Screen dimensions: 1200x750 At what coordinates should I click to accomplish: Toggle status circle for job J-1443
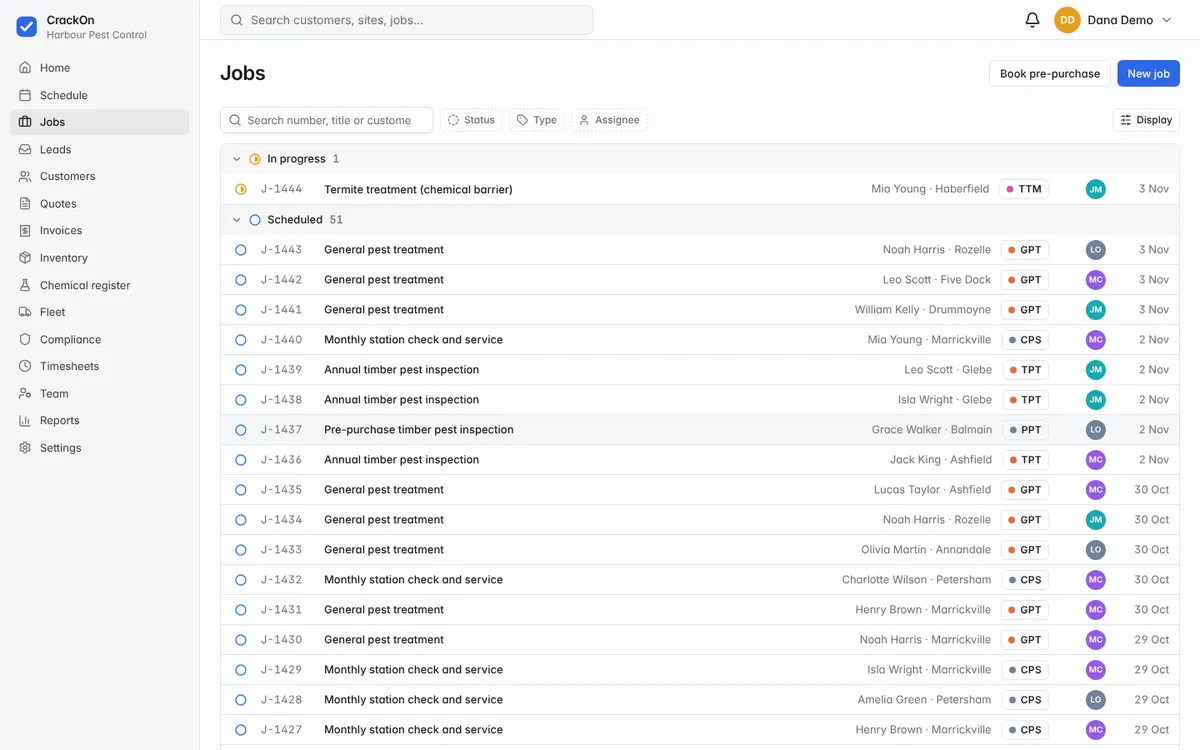(x=241, y=250)
